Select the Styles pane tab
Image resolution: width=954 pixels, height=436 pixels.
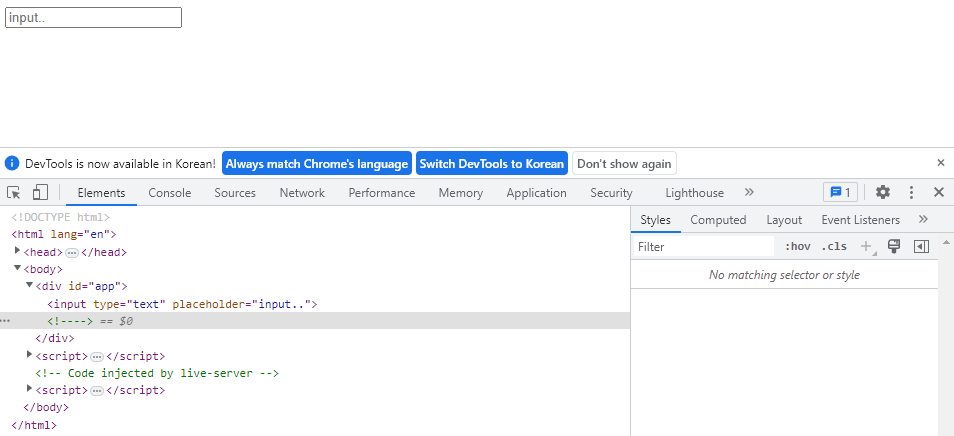pos(655,220)
